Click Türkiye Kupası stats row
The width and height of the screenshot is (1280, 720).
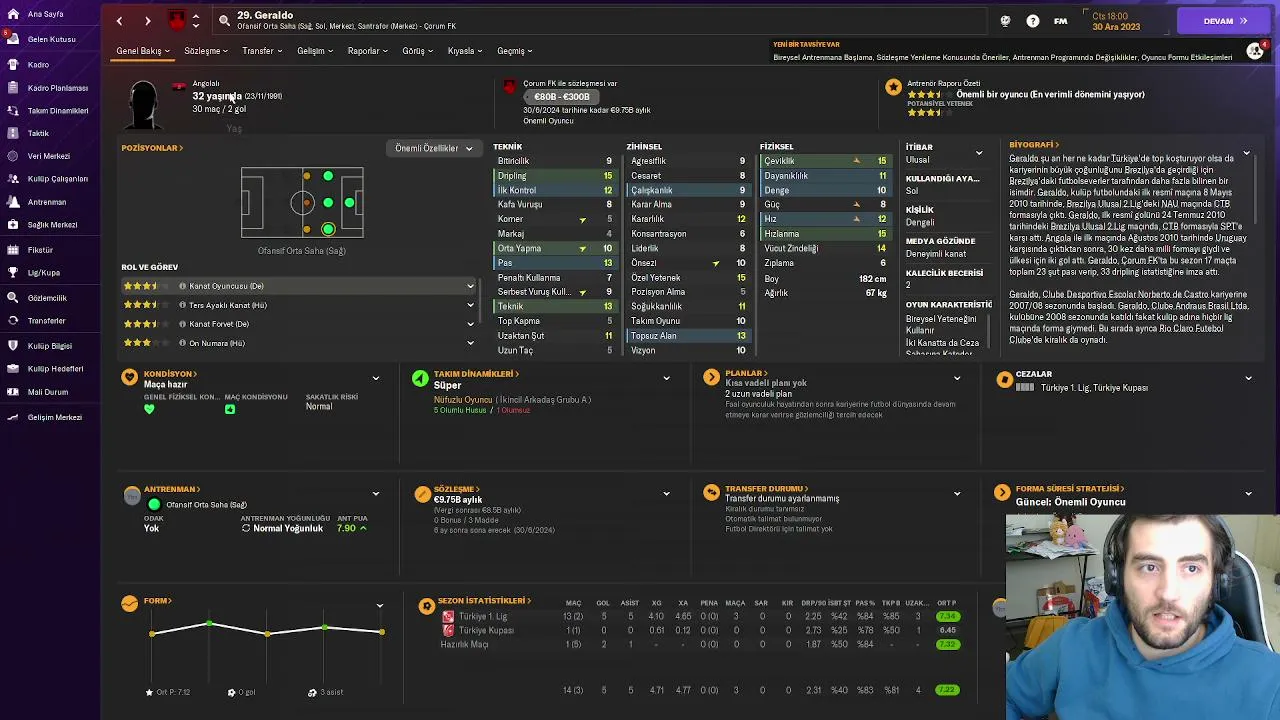[x=700, y=631]
